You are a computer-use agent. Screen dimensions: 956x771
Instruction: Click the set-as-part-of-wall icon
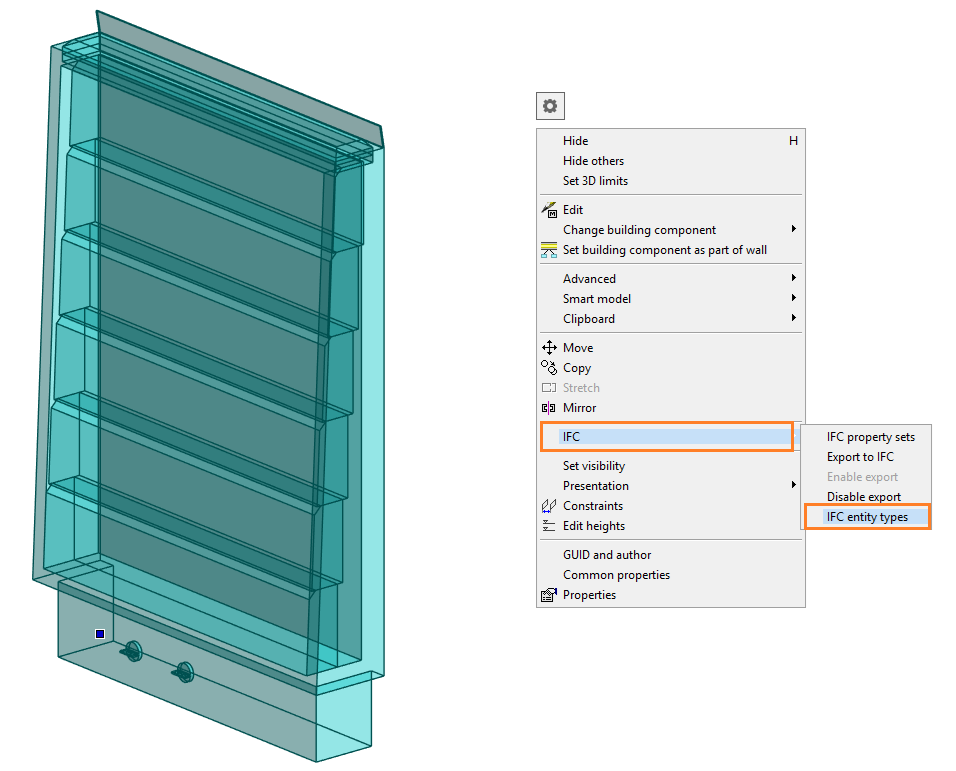coord(549,250)
